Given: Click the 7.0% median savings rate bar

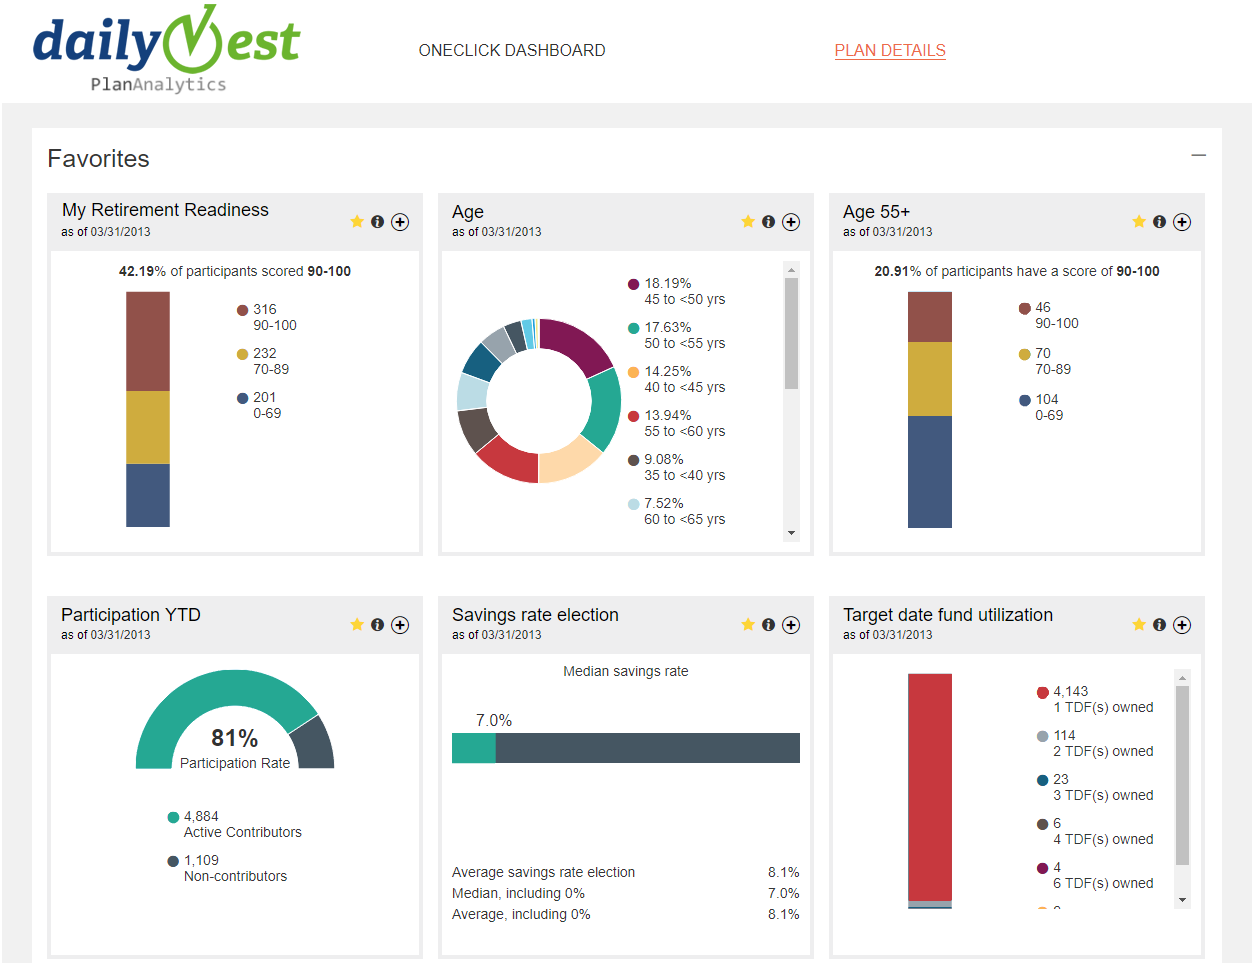Looking at the screenshot, I should click(x=473, y=747).
